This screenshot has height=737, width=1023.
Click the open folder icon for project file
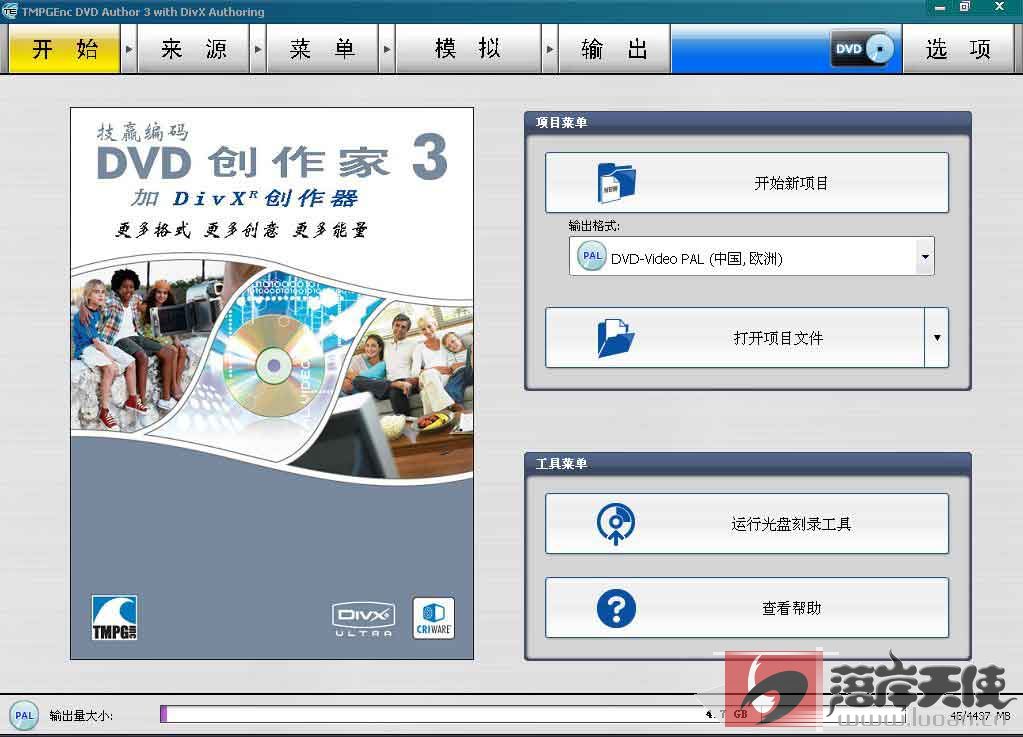click(615, 338)
